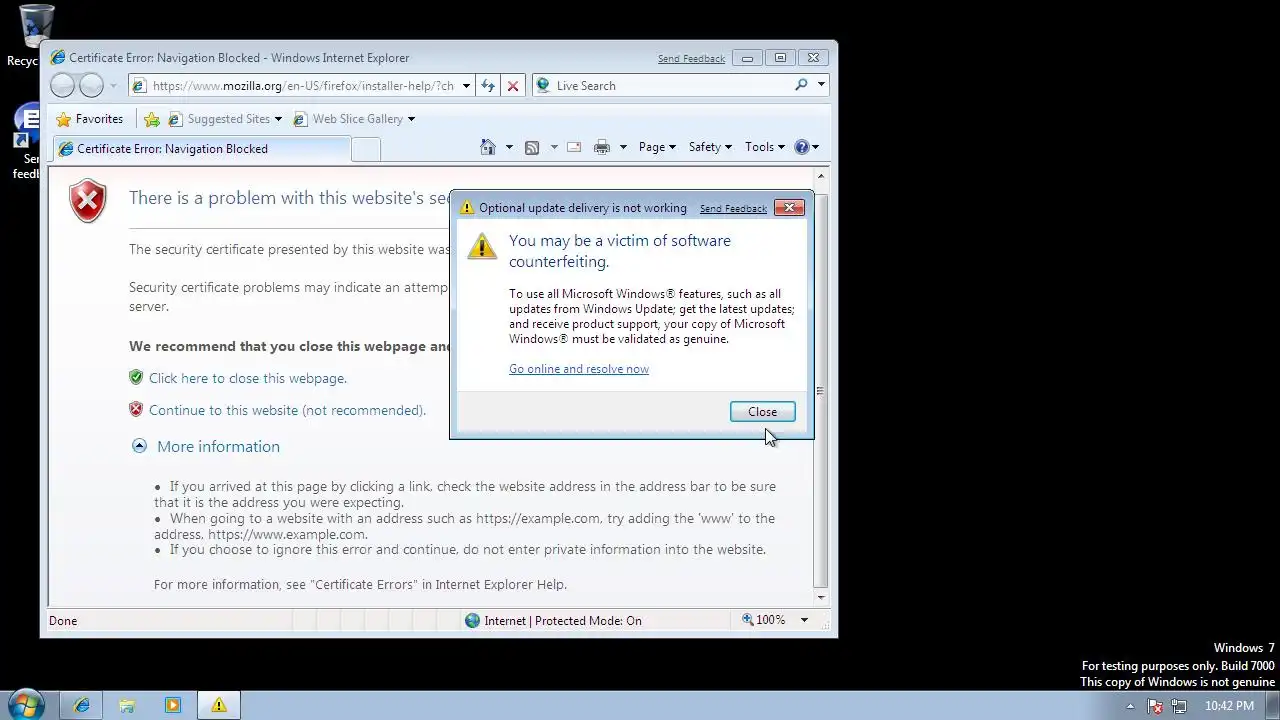Click the Action Center flag tray icon
Screen dimensions: 1280x720
tap(1155, 706)
